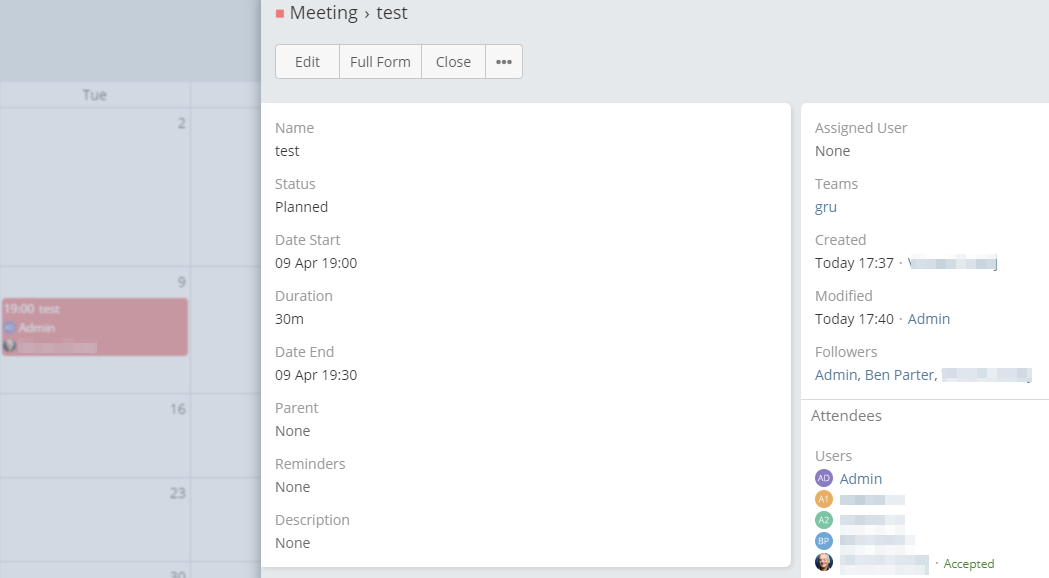Open Admin link in the Modified field
Viewport: 1049px width, 578px height.
(x=929, y=319)
